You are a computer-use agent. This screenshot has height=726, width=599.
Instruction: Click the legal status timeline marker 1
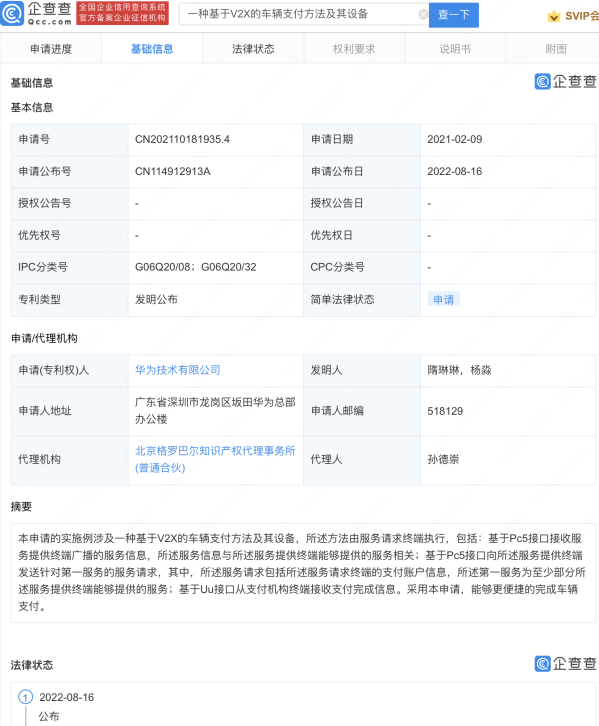coord(25,697)
